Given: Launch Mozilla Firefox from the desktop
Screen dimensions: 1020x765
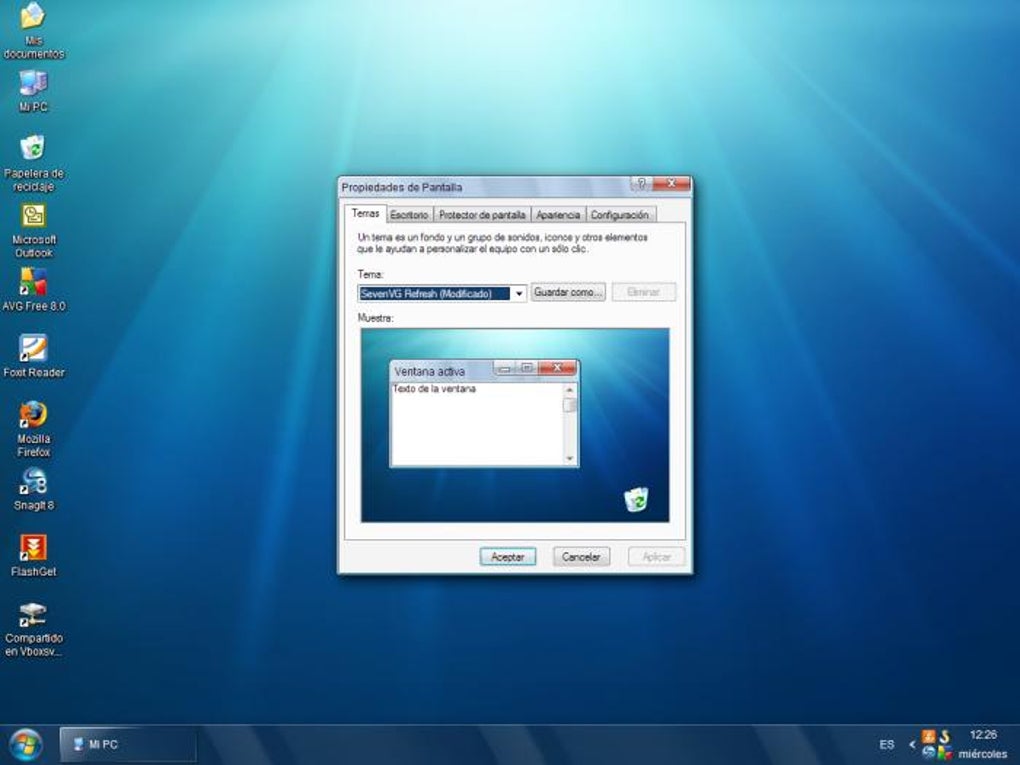Looking at the screenshot, I should point(33,429).
